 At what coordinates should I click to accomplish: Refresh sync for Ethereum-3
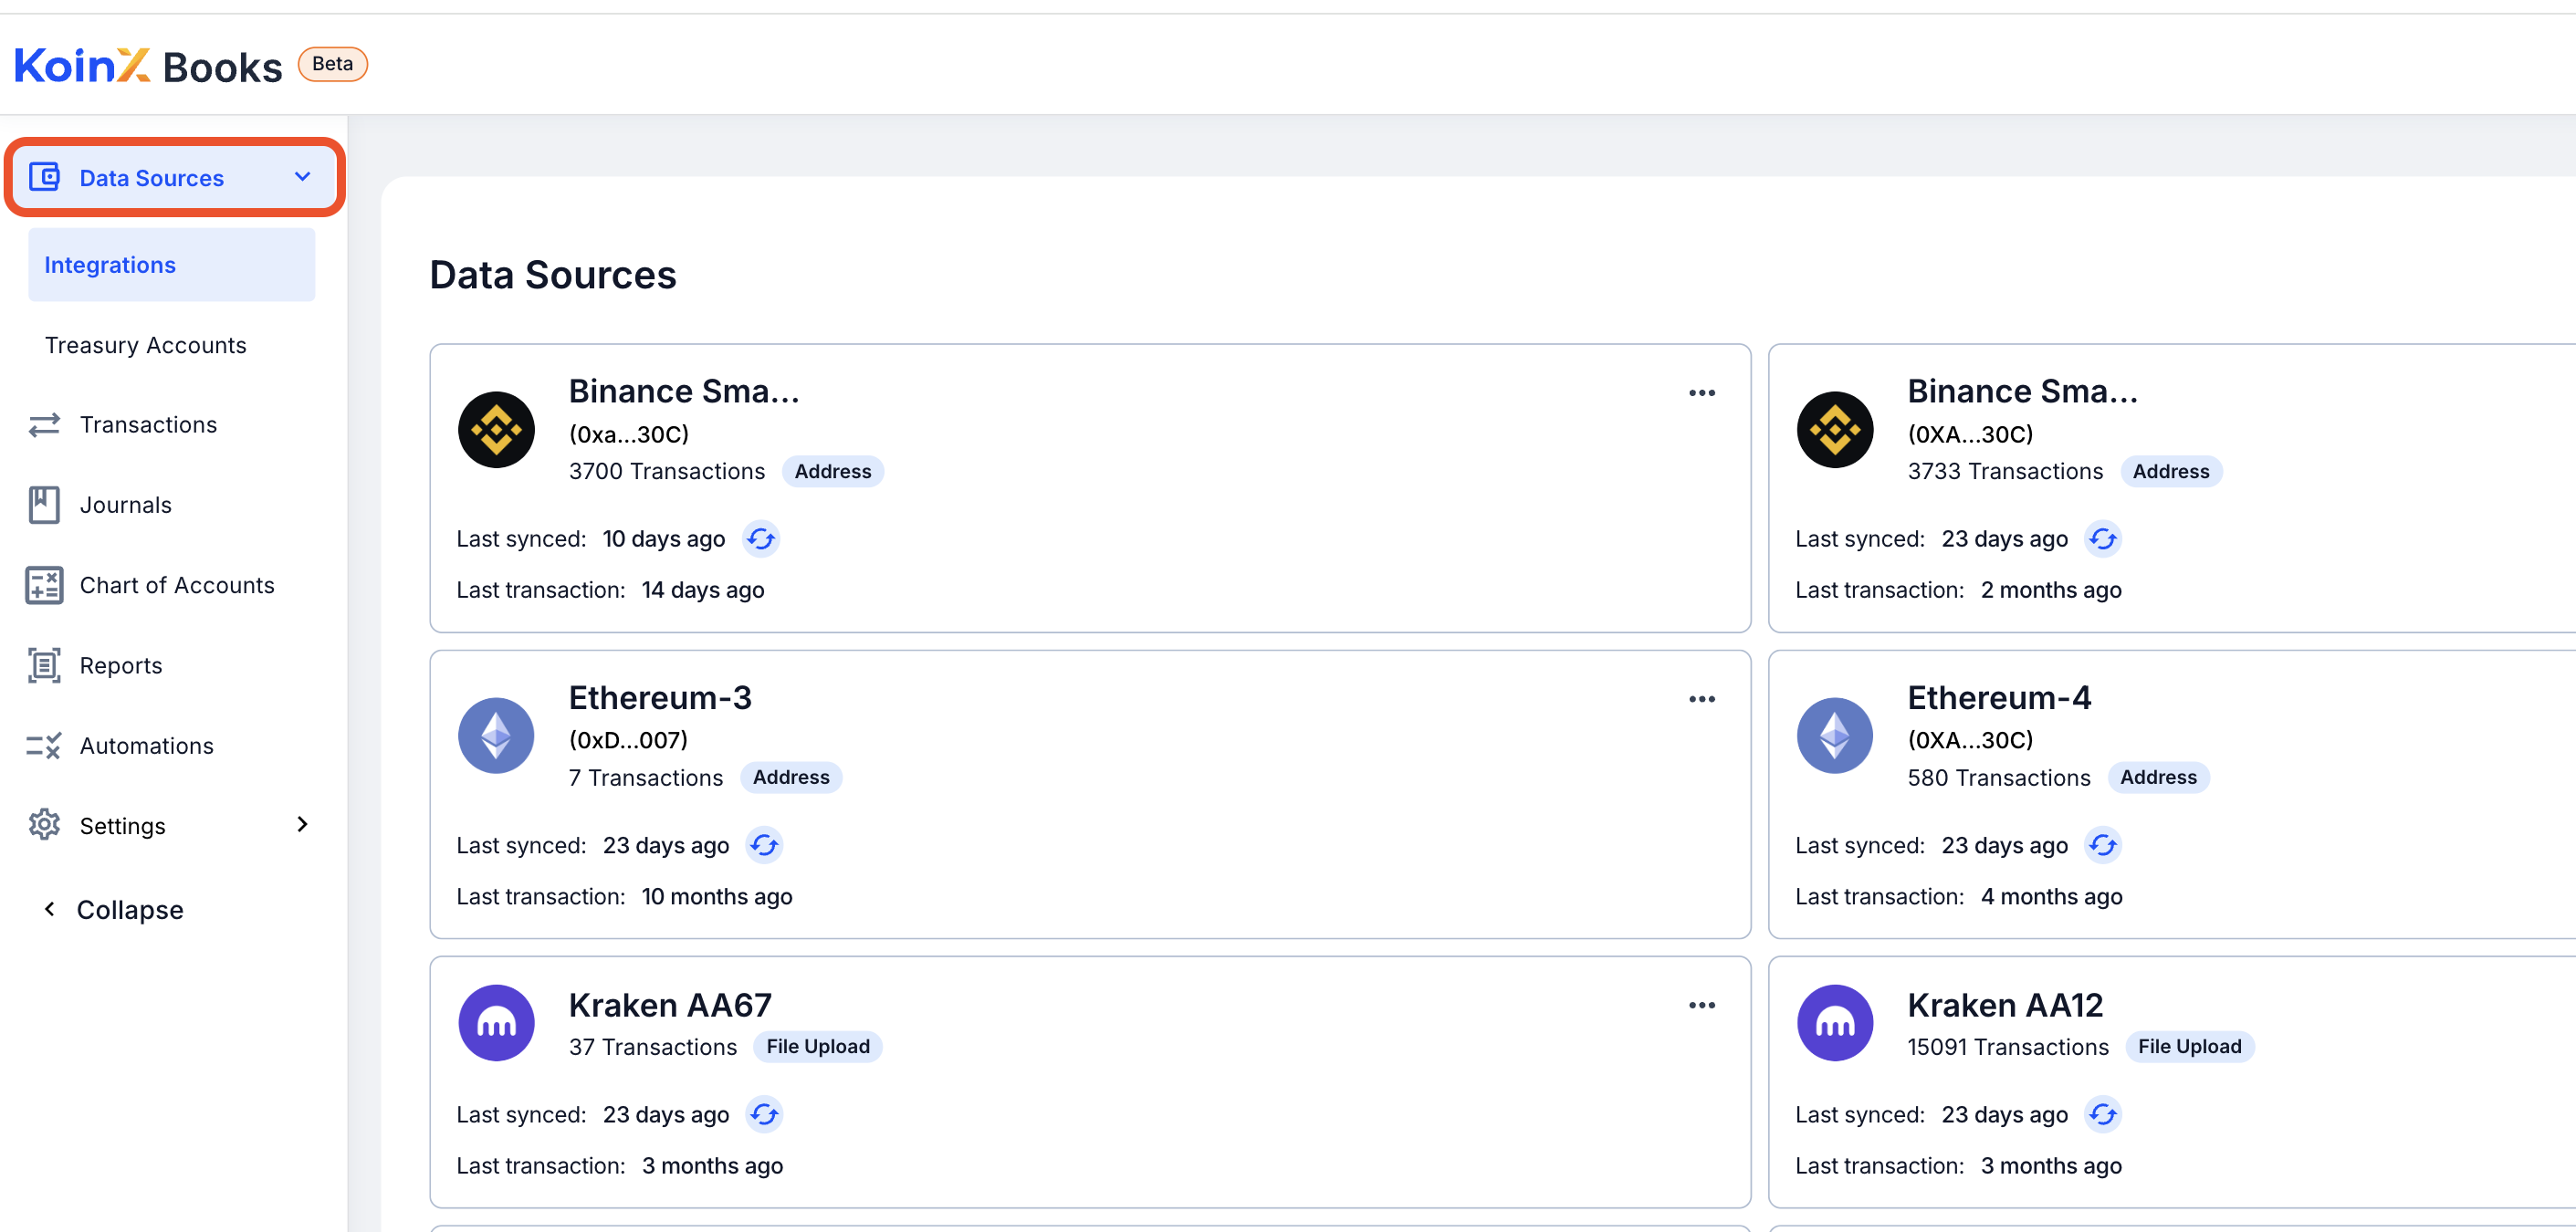pyautogui.click(x=764, y=845)
